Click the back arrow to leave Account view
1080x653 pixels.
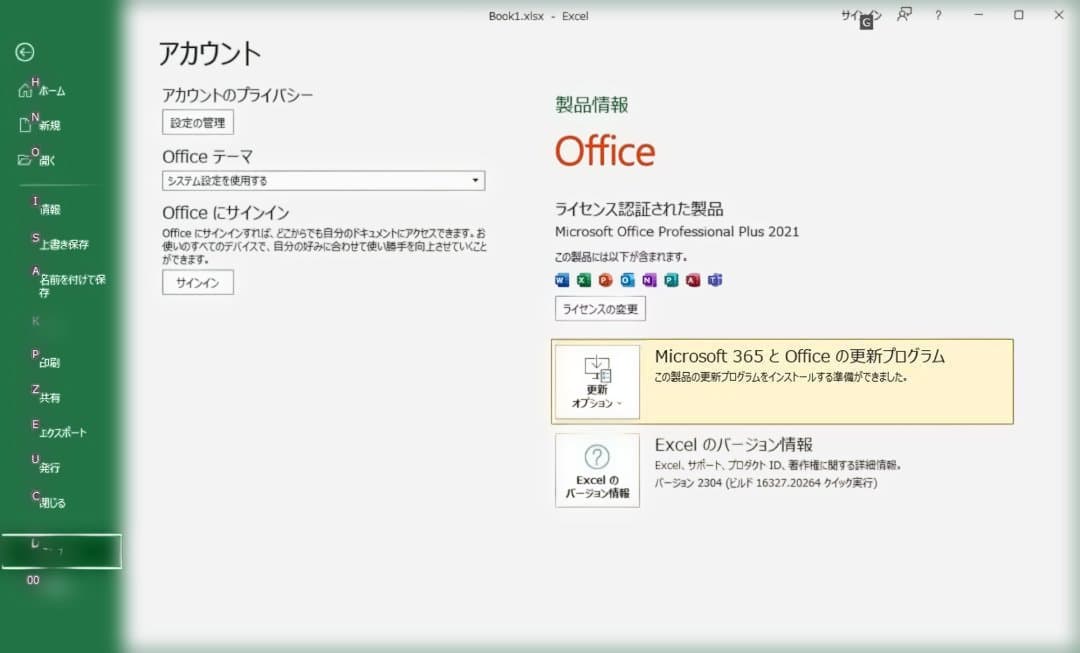pos(25,52)
